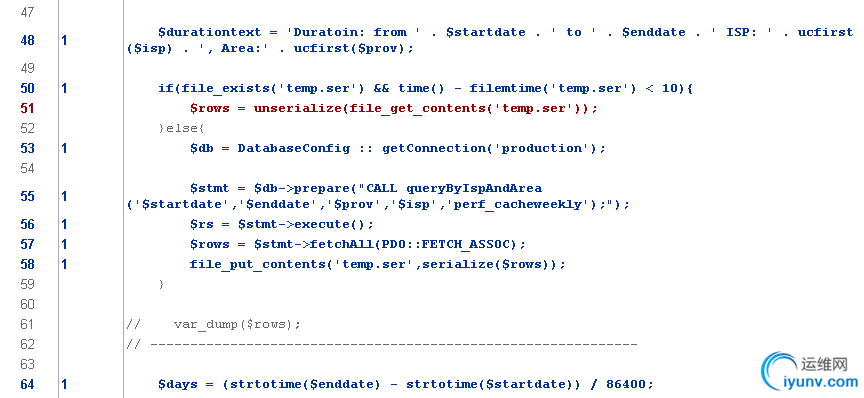Select line number 51 highlighted in red

tap(28, 108)
